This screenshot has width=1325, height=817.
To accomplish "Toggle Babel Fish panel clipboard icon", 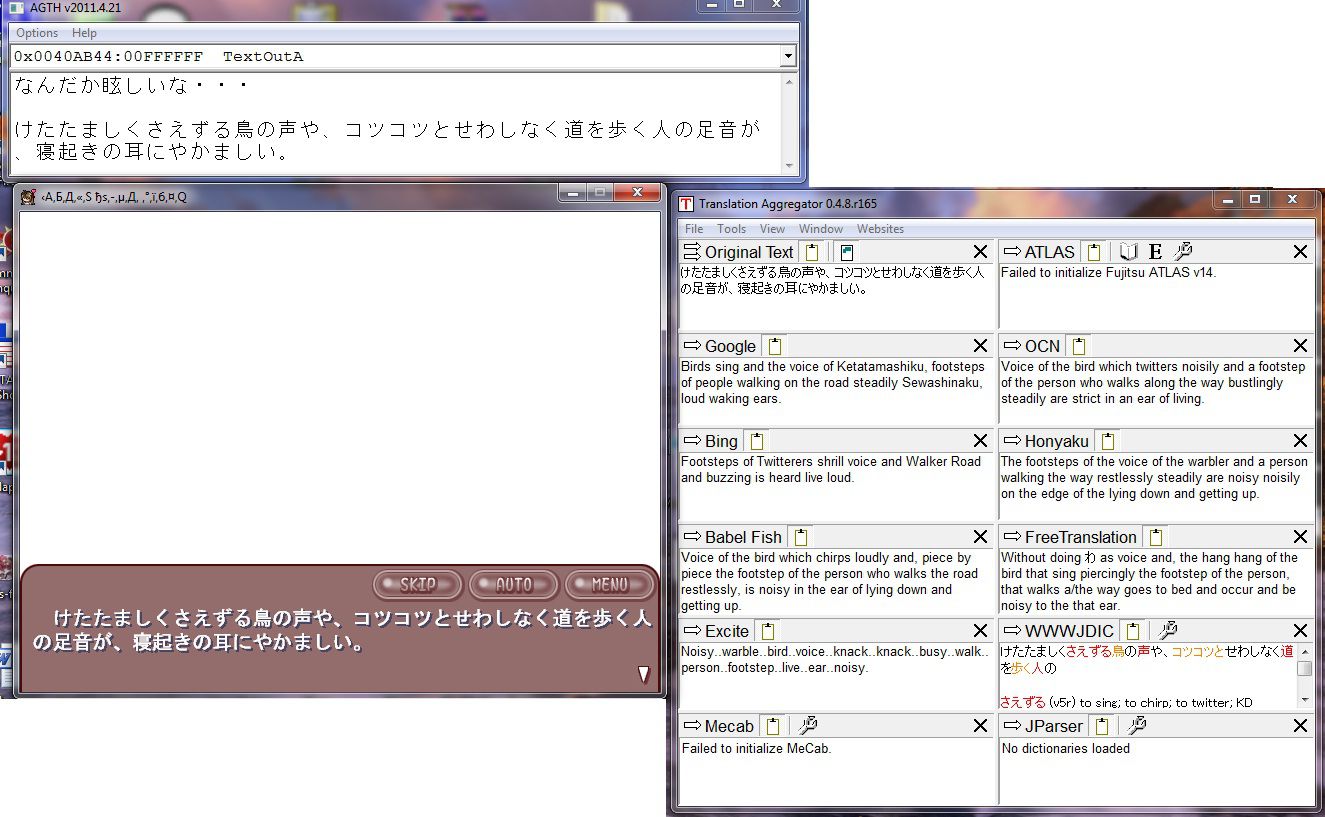I will pos(800,537).
